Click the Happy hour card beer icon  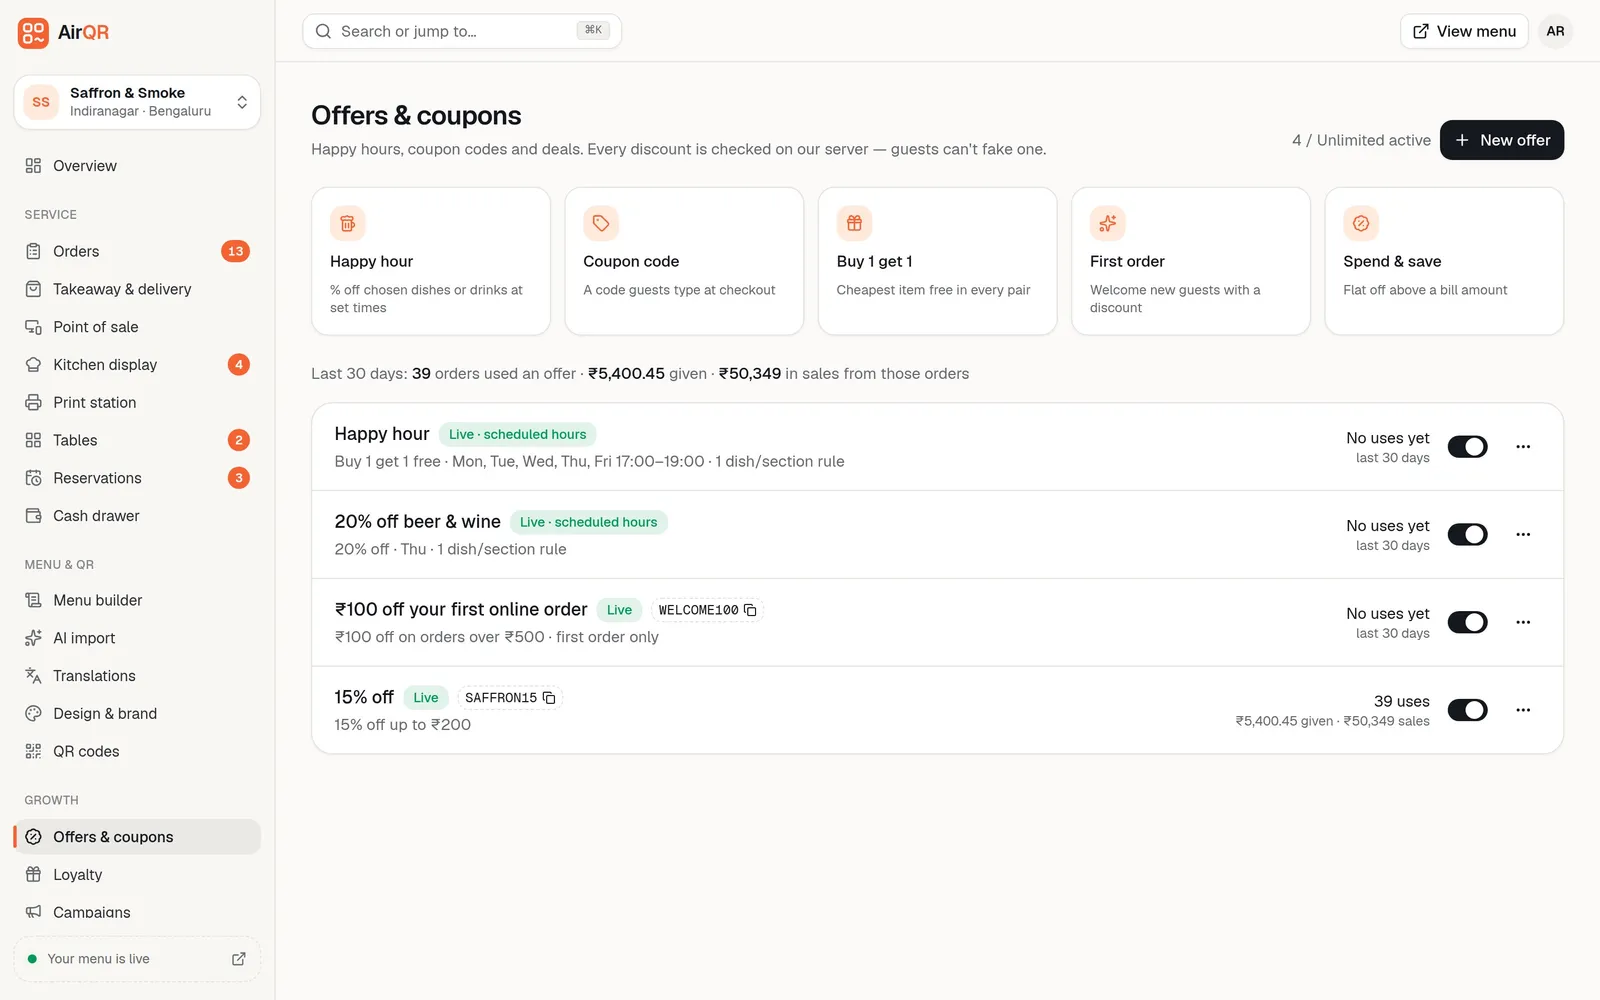348,224
